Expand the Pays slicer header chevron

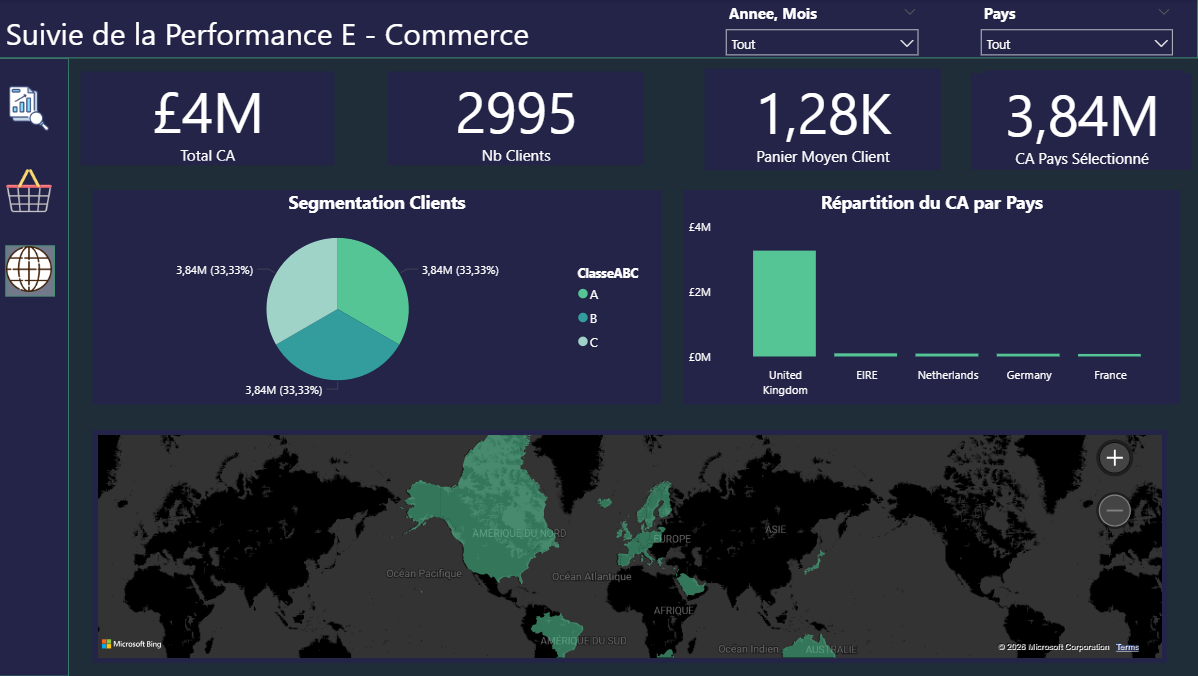tap(1164, 12)
